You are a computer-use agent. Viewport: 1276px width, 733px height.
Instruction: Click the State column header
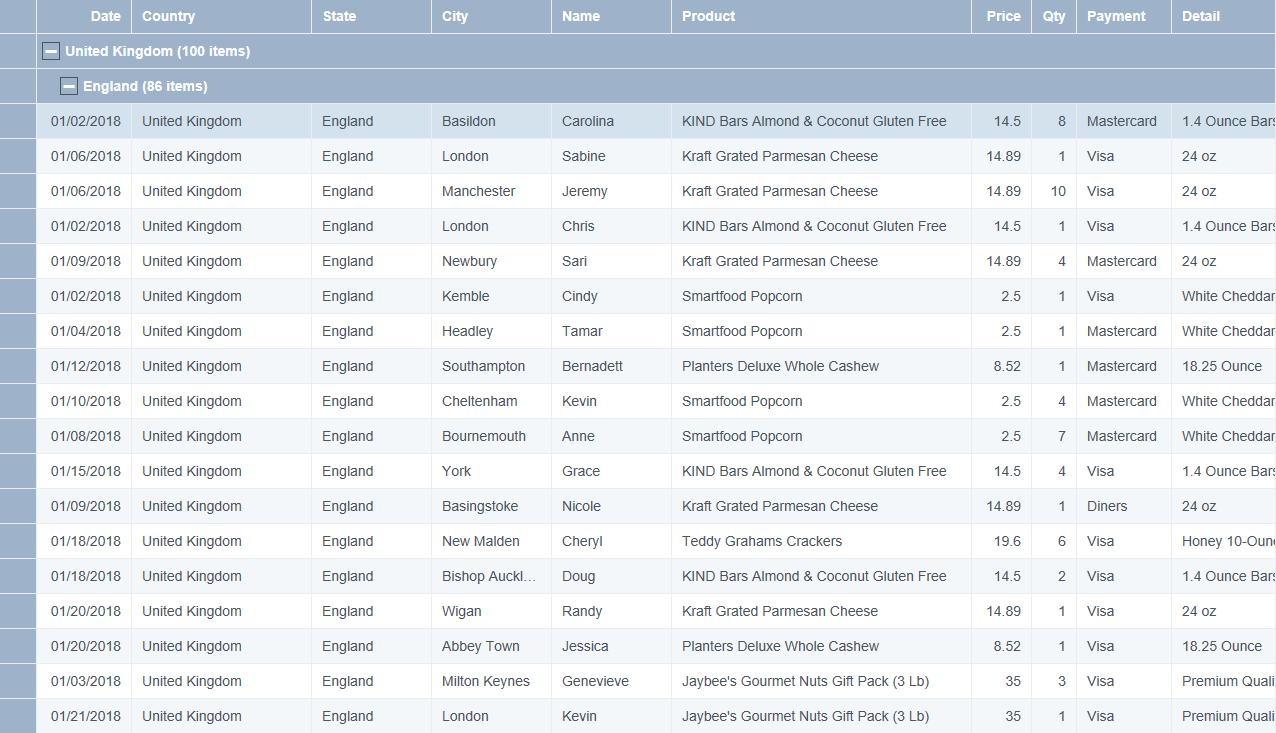(371, 16)
